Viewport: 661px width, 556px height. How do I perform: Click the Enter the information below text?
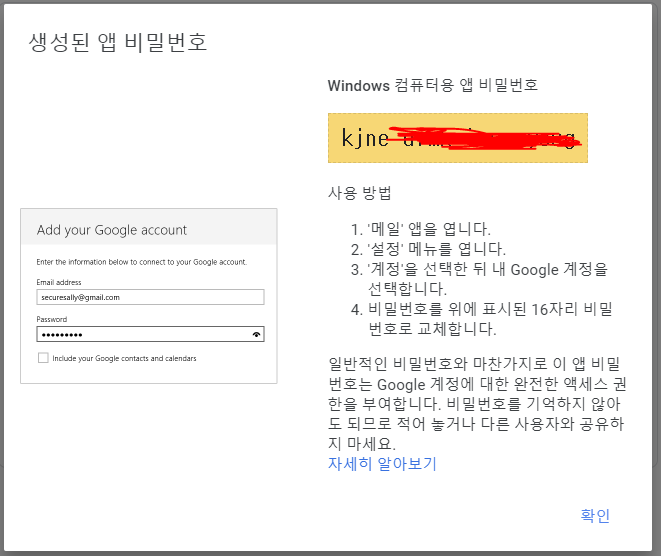point(142,262)
